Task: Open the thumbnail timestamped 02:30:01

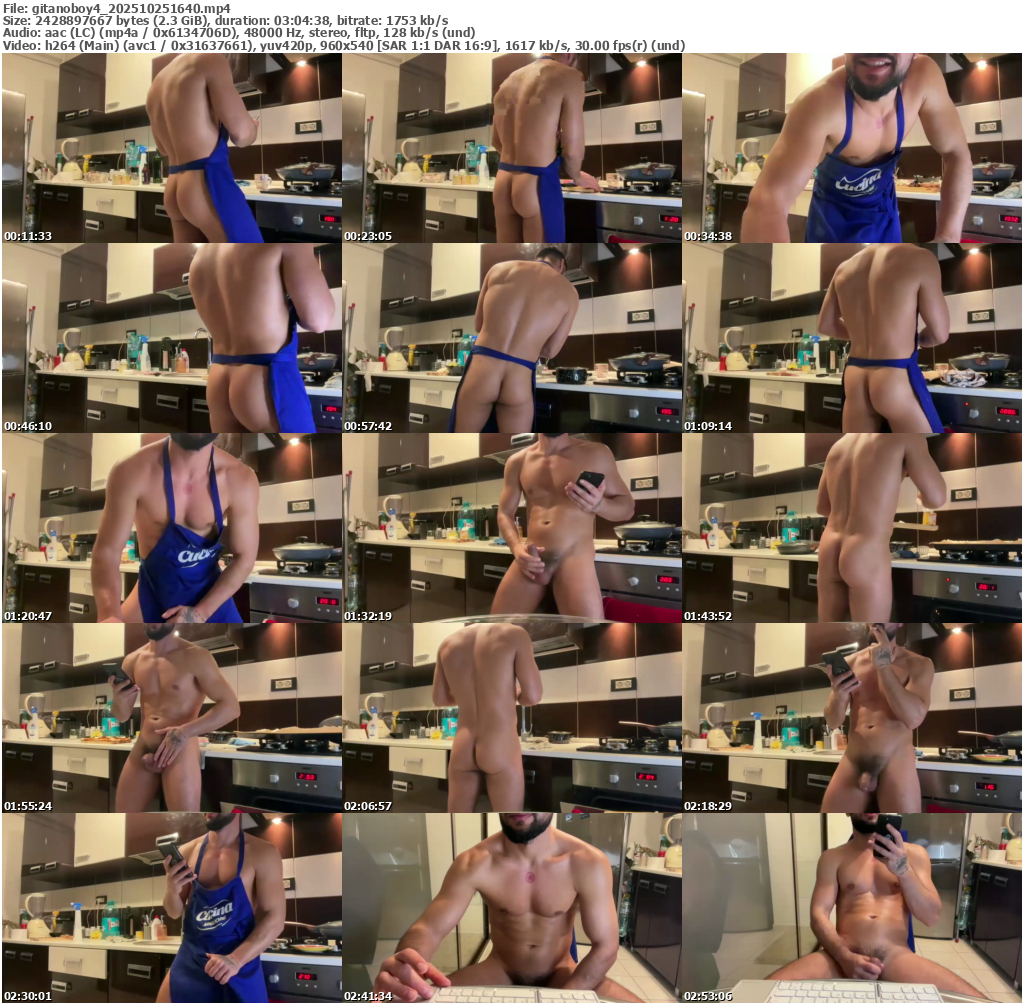Action: (172, 908)
